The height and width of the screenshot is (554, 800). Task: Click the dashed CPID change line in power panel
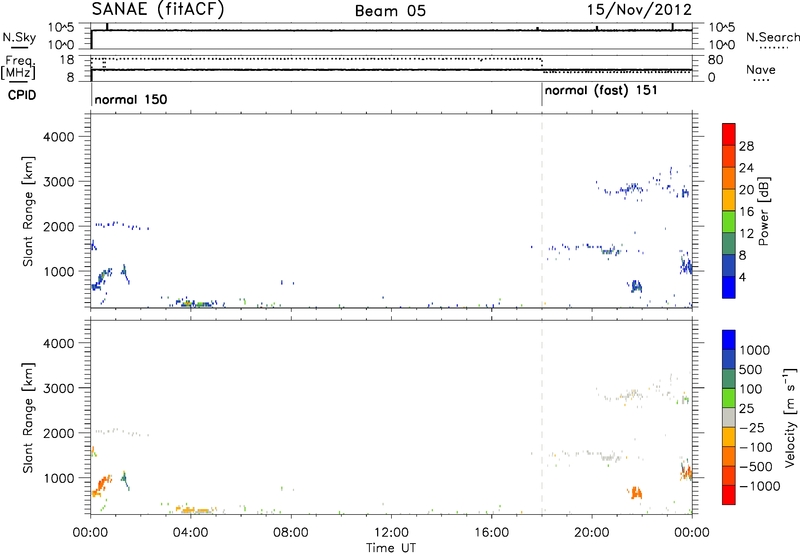tap(542, 211)
